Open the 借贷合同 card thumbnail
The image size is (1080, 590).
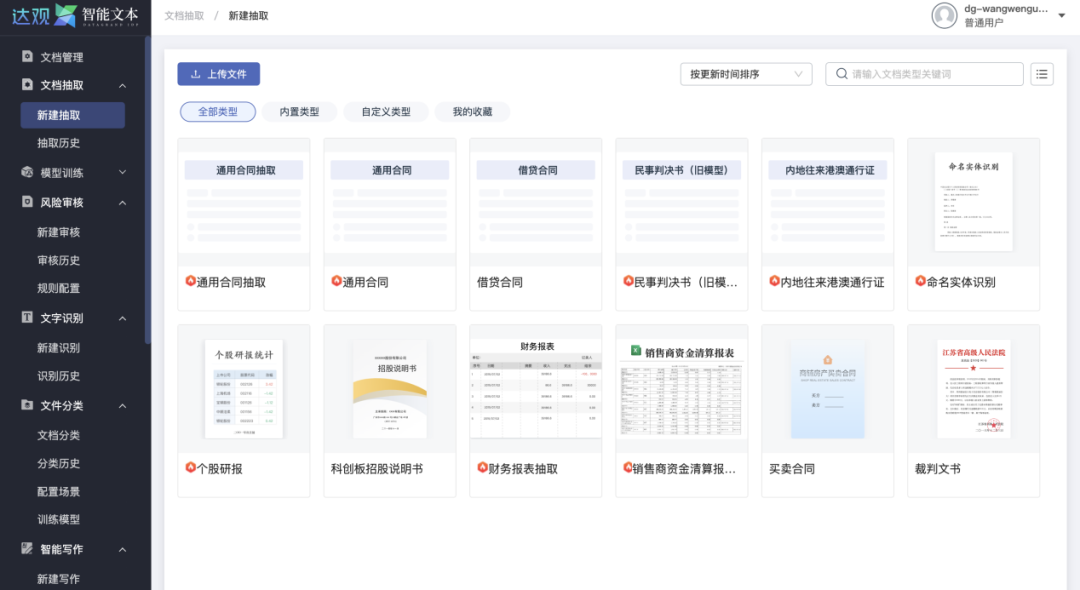pos(536,202)
